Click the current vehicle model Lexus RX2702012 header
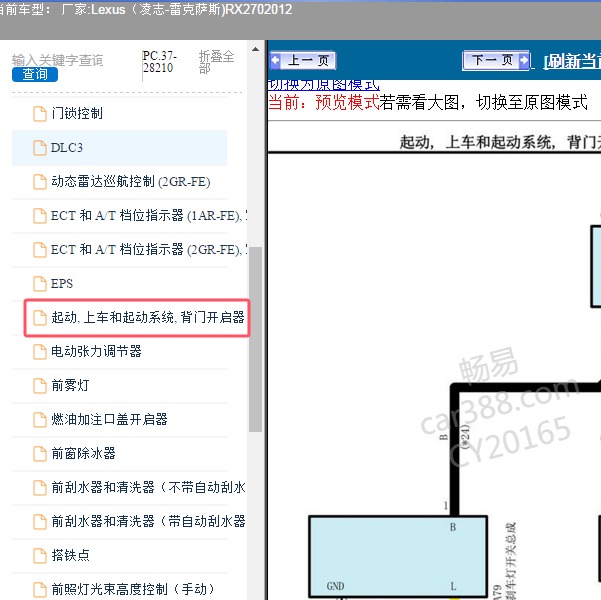601x600 pixels. click(x=146, y=9)
